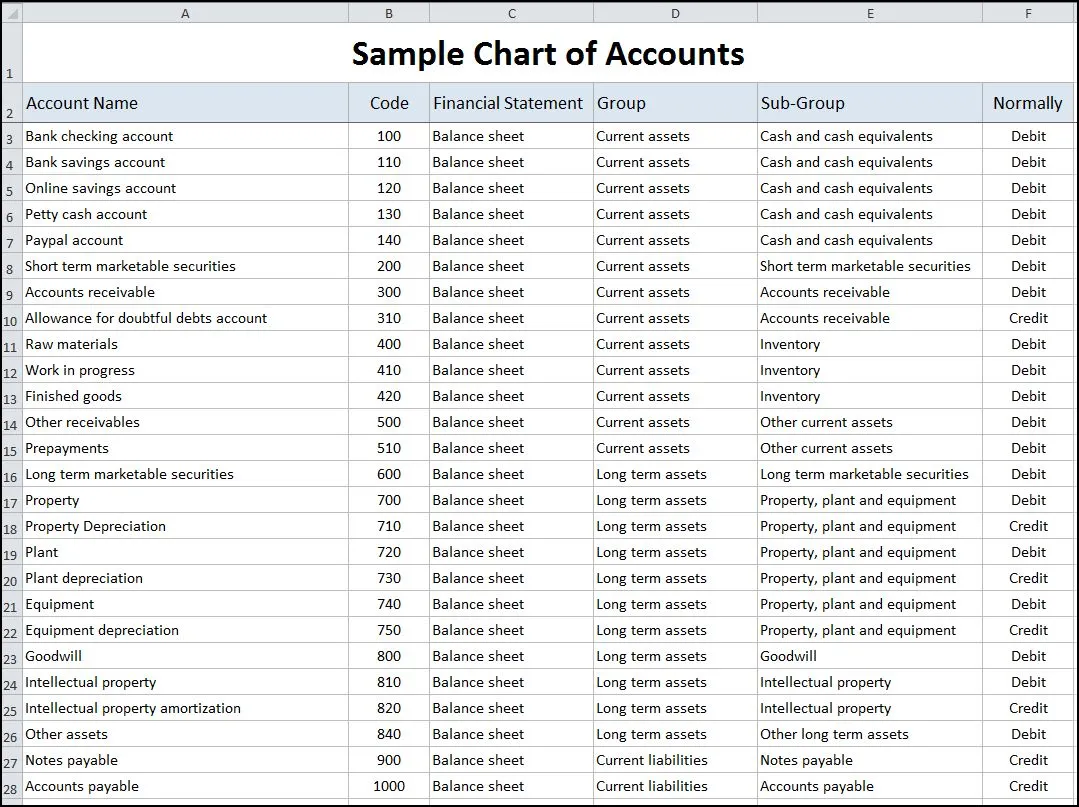The image size is (1079, 807).
Task: Select the Credit cell for Plant depreciation
Action: 1028,578
